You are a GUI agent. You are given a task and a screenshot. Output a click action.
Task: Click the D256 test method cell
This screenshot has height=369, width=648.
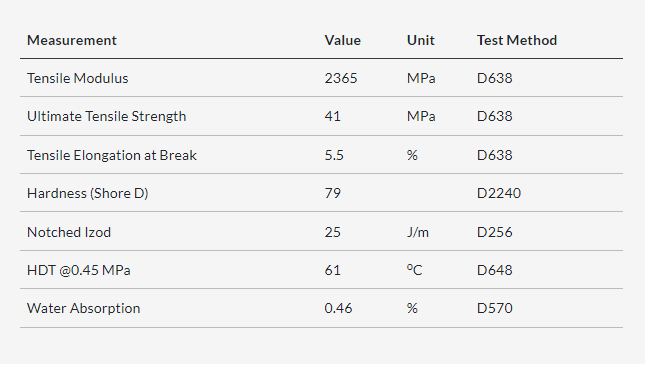495,232
